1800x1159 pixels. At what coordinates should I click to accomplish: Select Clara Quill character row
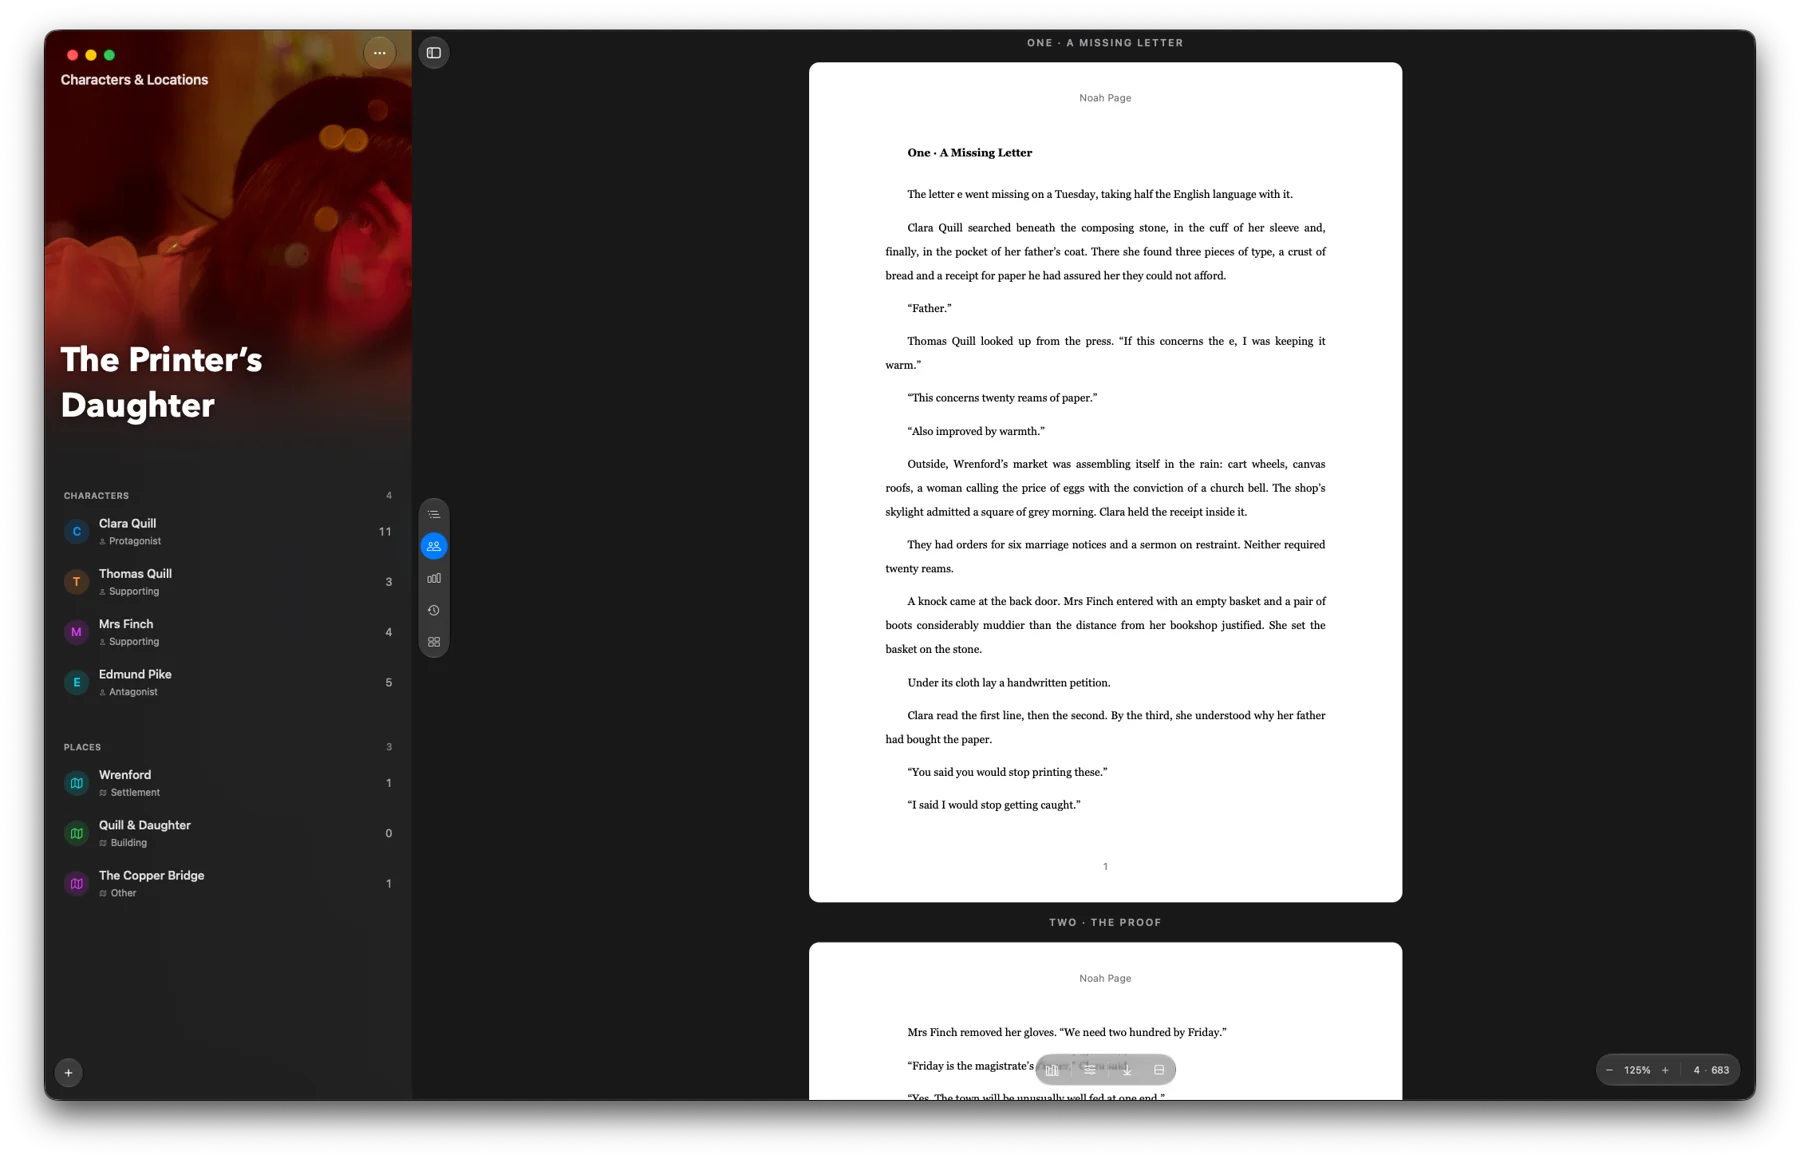(x=228, y=532)
